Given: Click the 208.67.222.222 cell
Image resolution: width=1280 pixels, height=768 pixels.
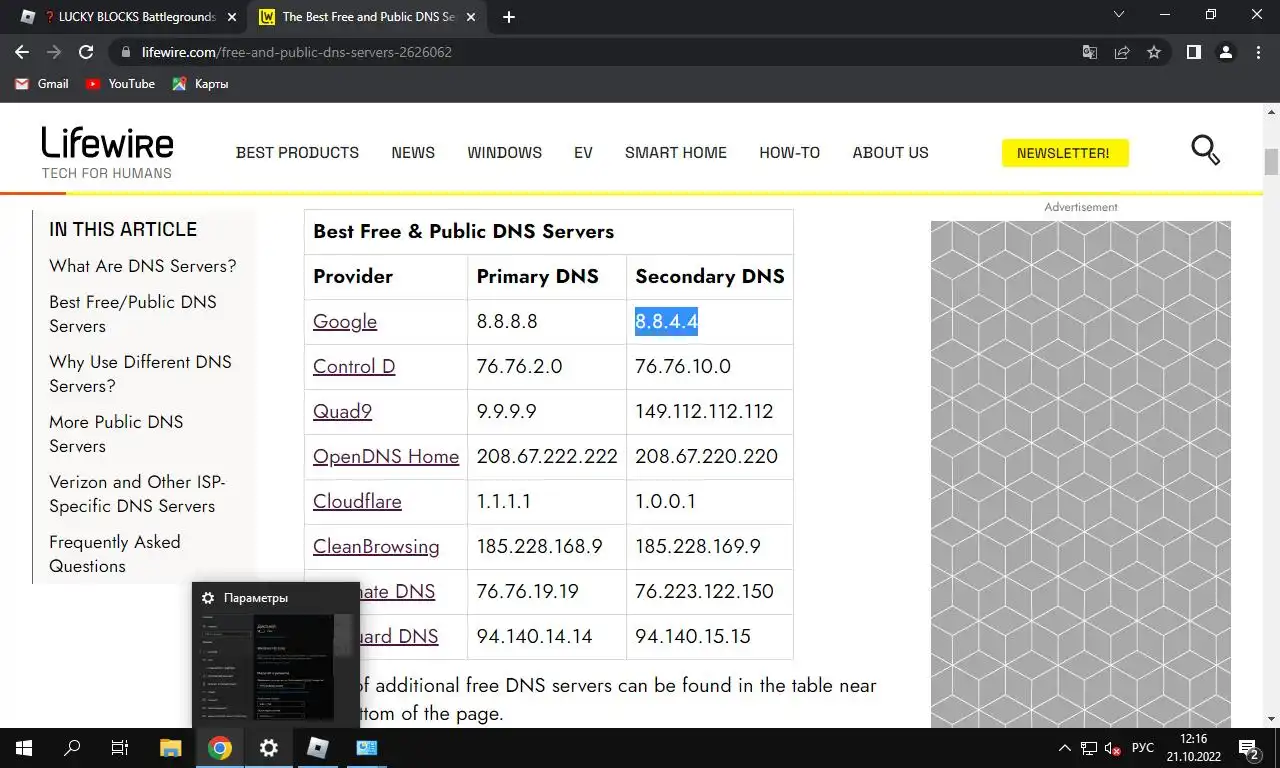Looking at the screenshot, I should (x=547, y=456).
